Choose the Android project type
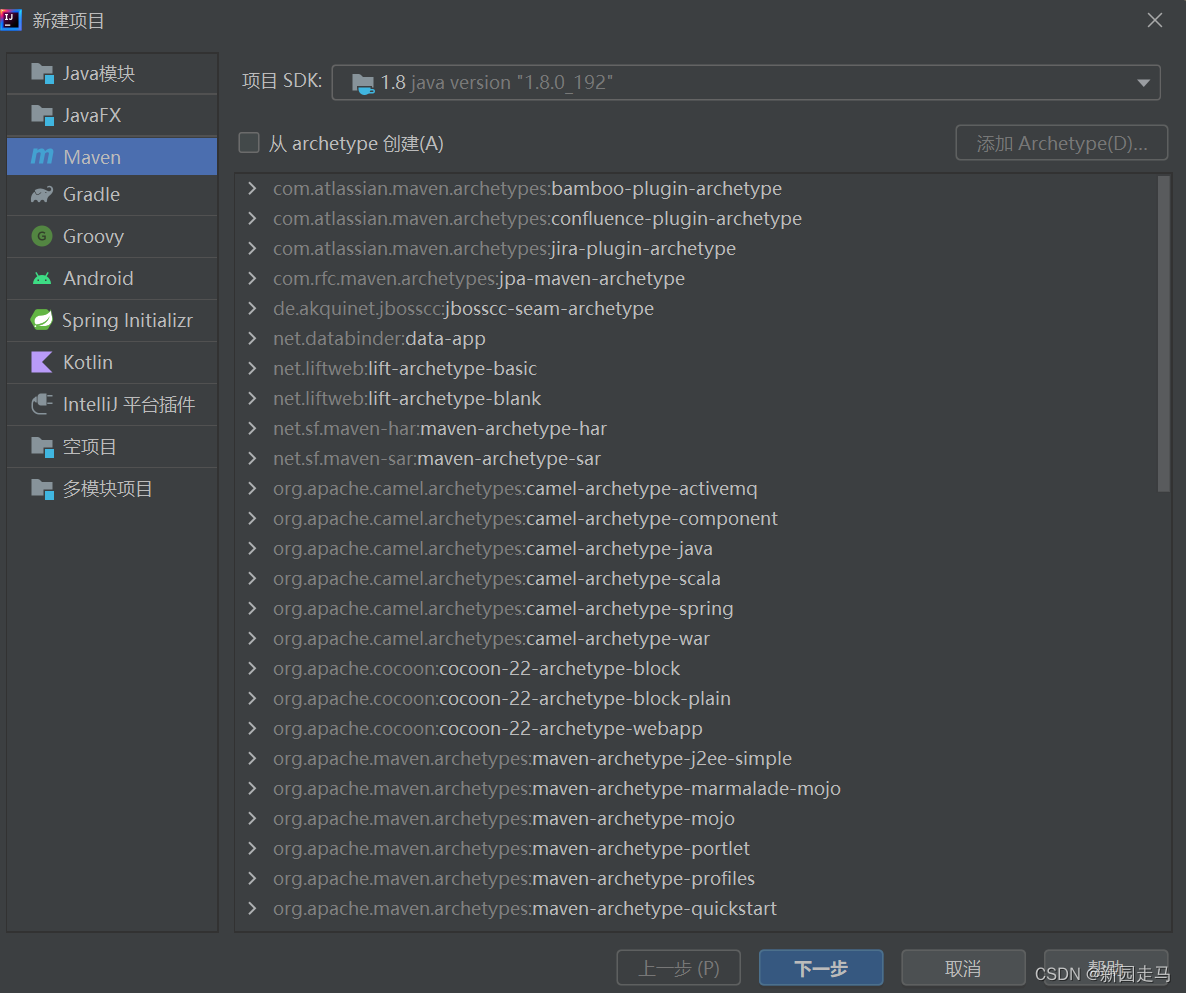Screen dimensions: 1186x993 [x=112, y=278]
